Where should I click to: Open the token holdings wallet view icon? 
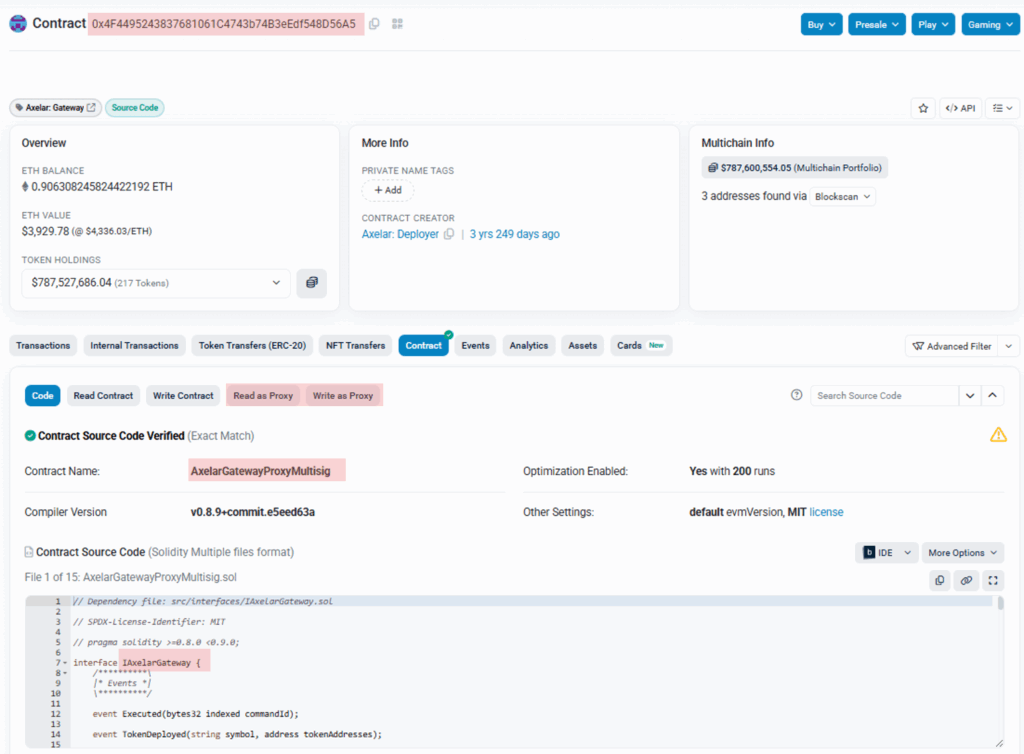coord(312,283)
